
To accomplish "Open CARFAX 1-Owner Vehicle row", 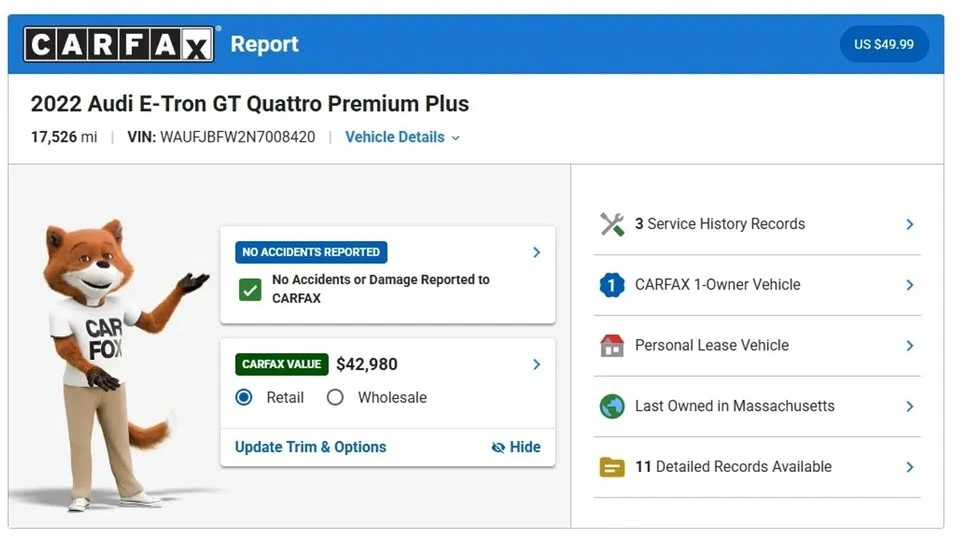I will click(757, 285).
